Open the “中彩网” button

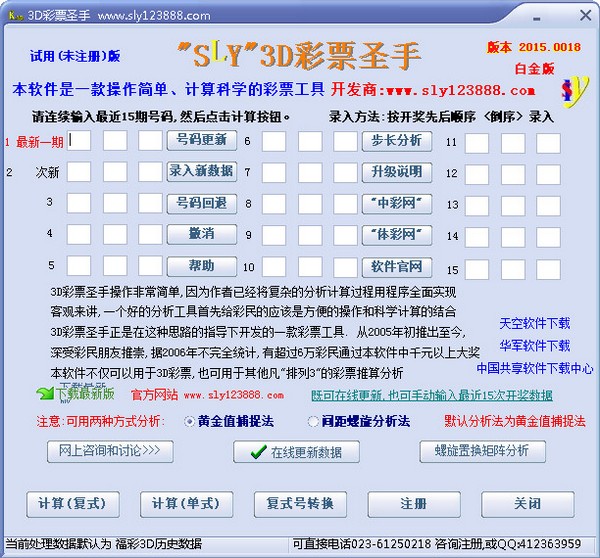pos(397,204)
